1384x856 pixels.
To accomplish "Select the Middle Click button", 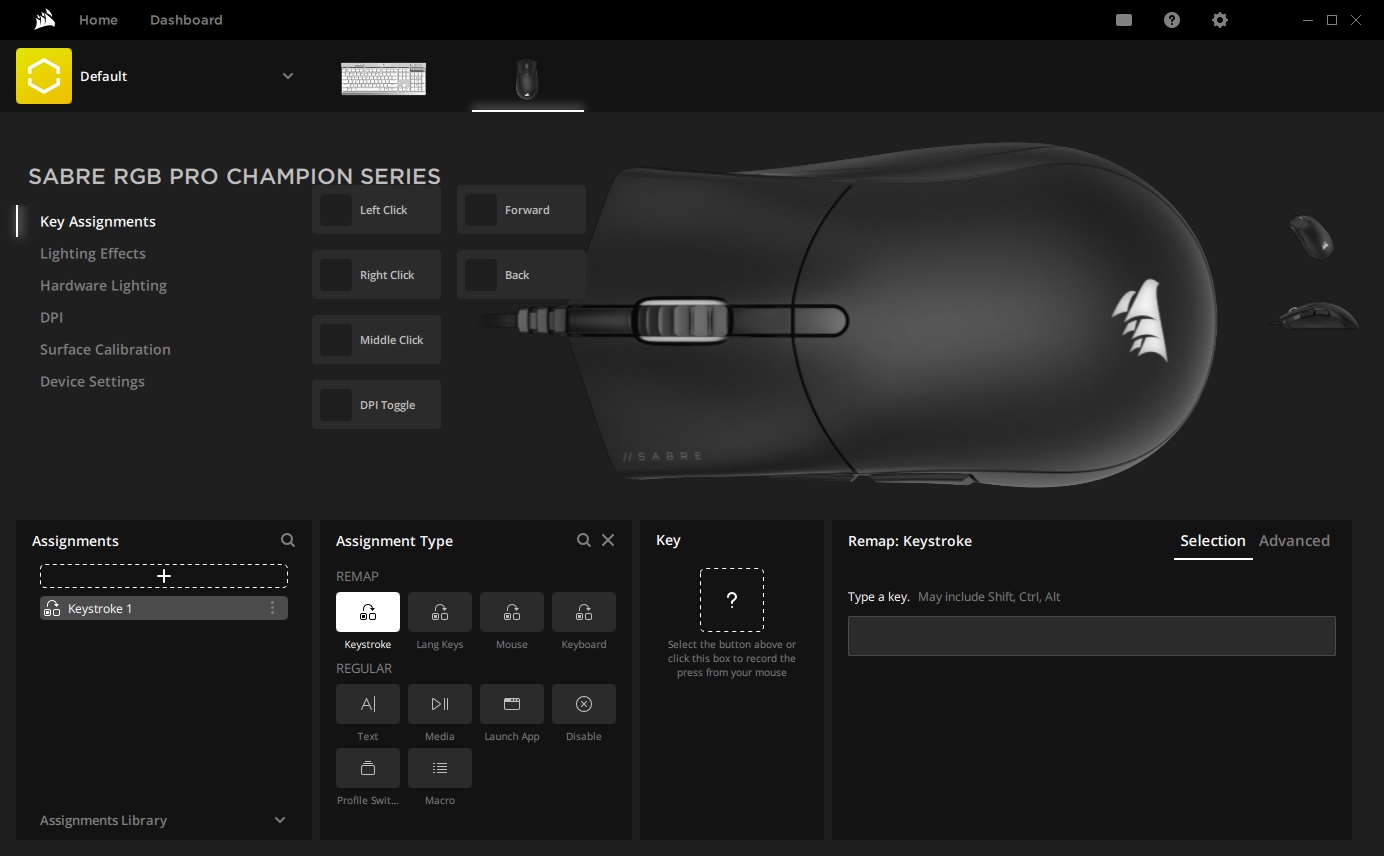I will click(x=376, y=340).
